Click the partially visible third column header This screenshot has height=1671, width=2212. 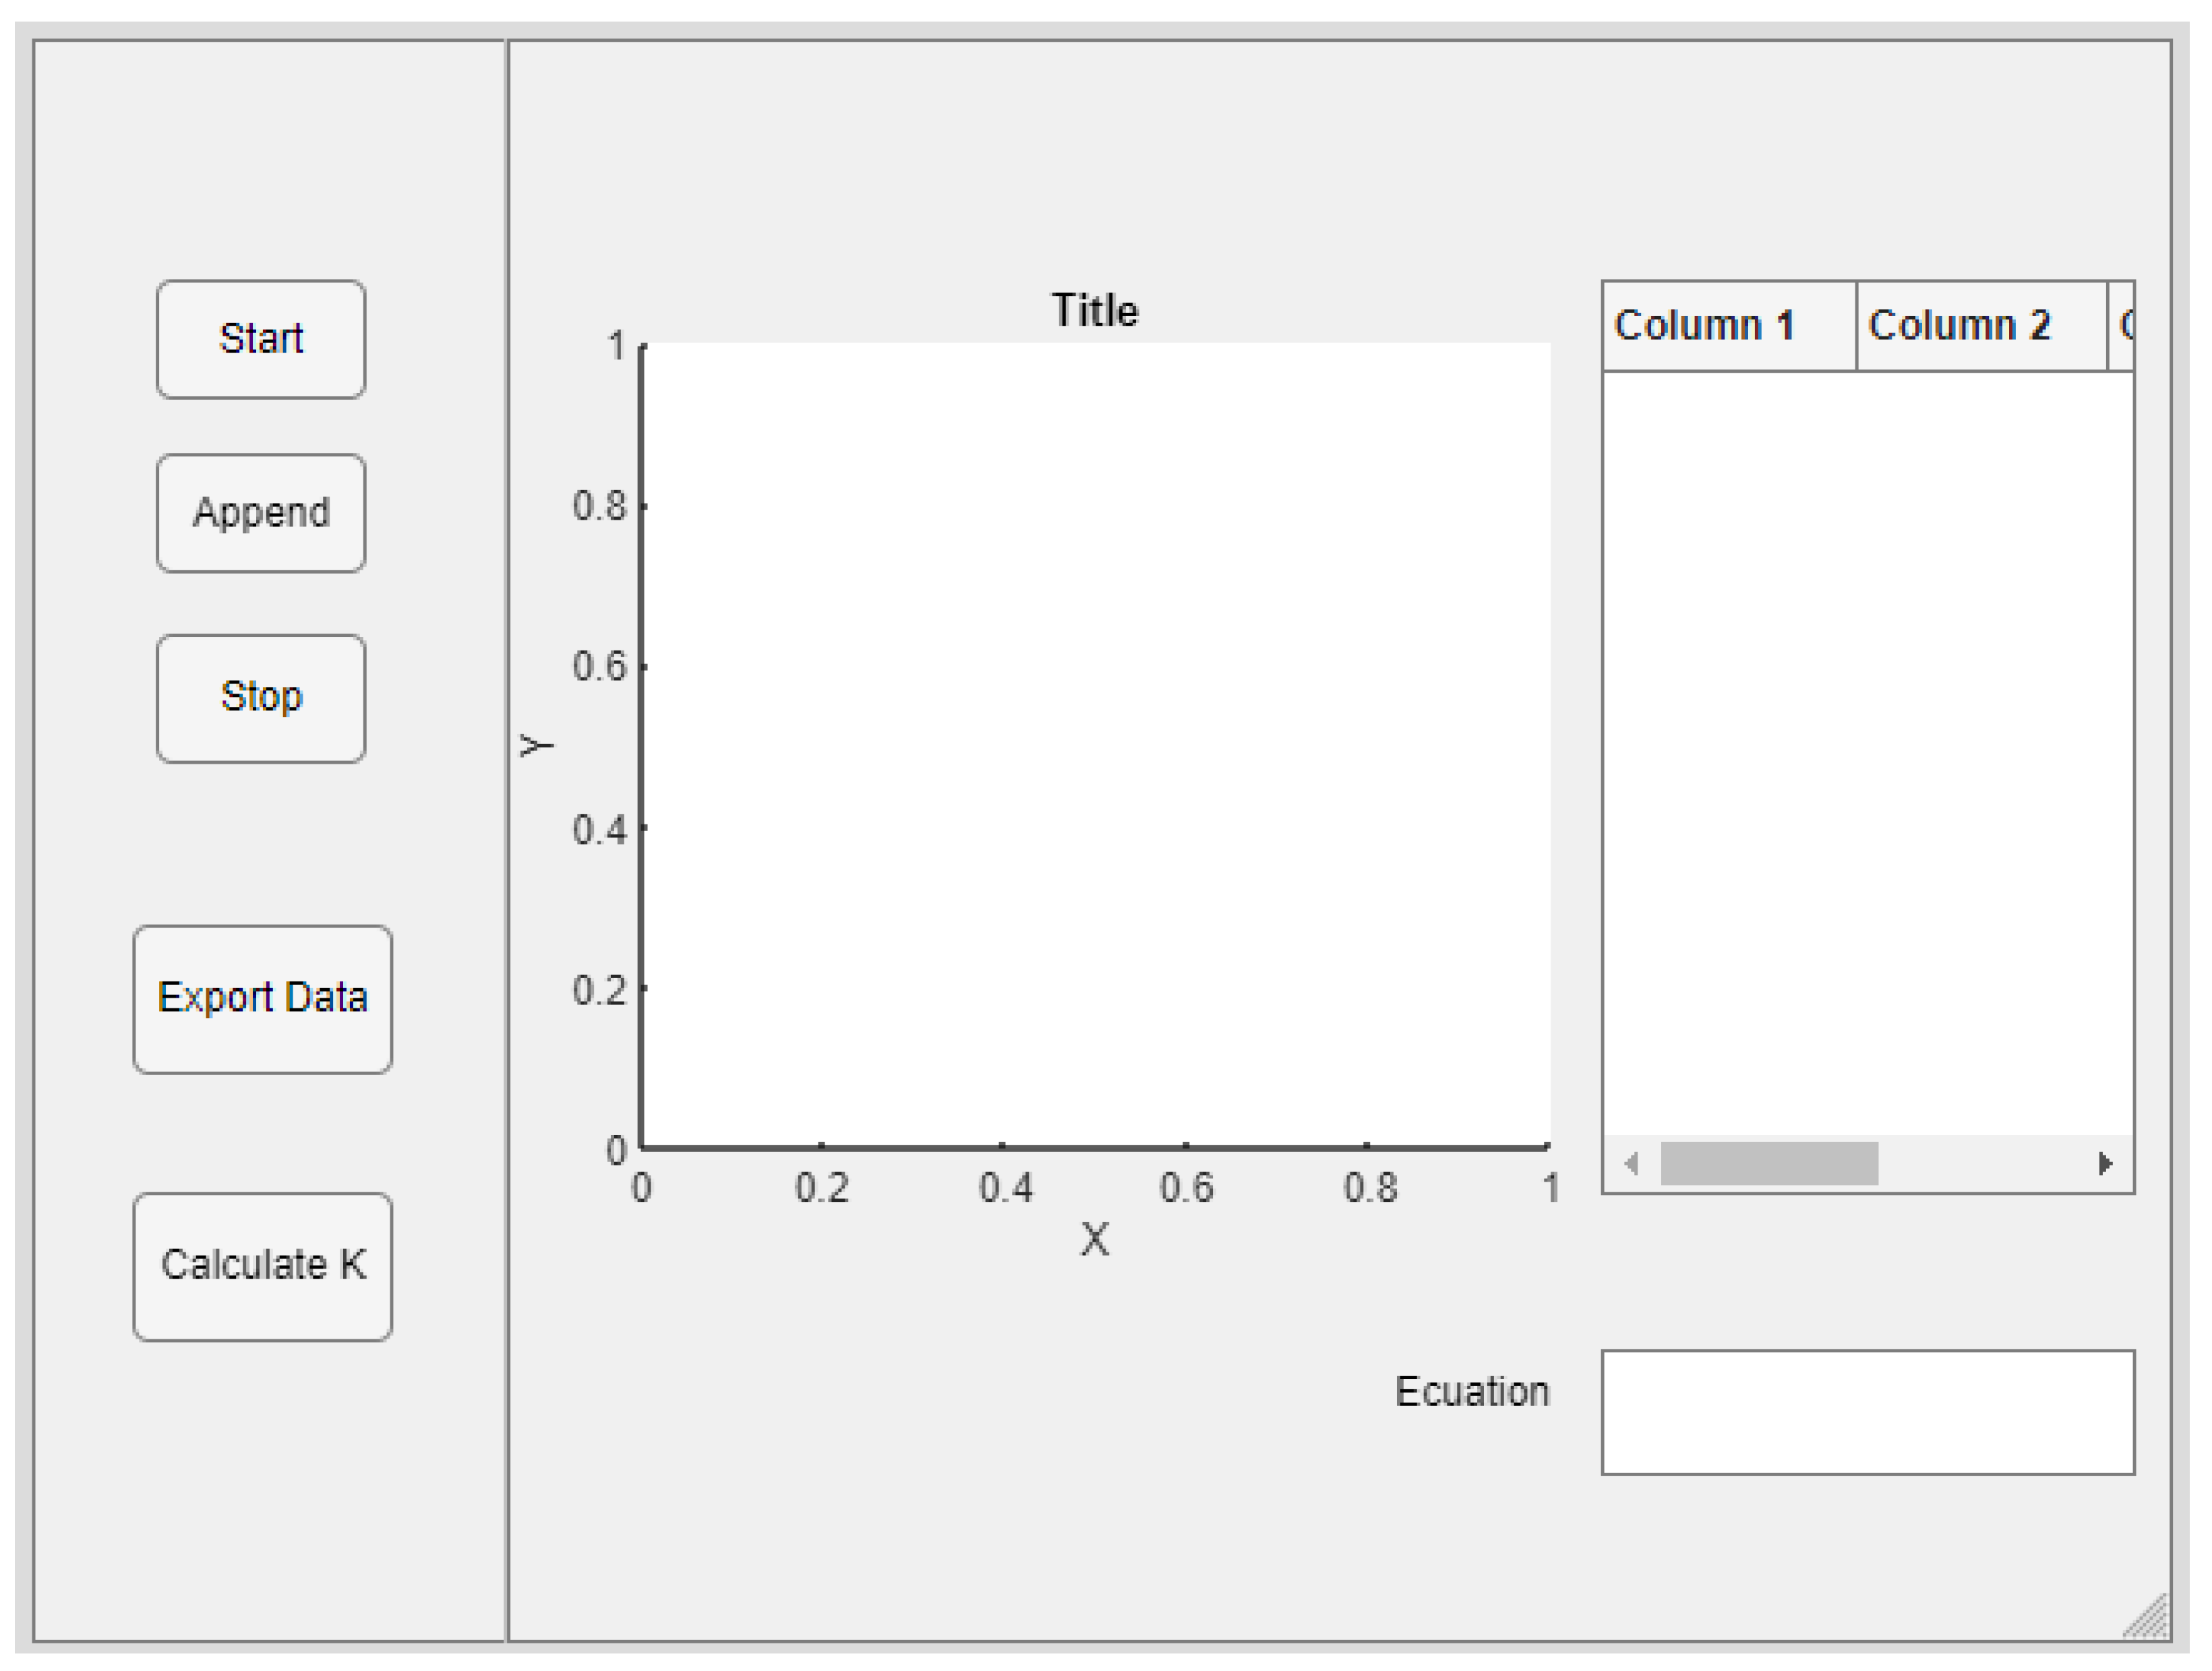pos(2120,326)
